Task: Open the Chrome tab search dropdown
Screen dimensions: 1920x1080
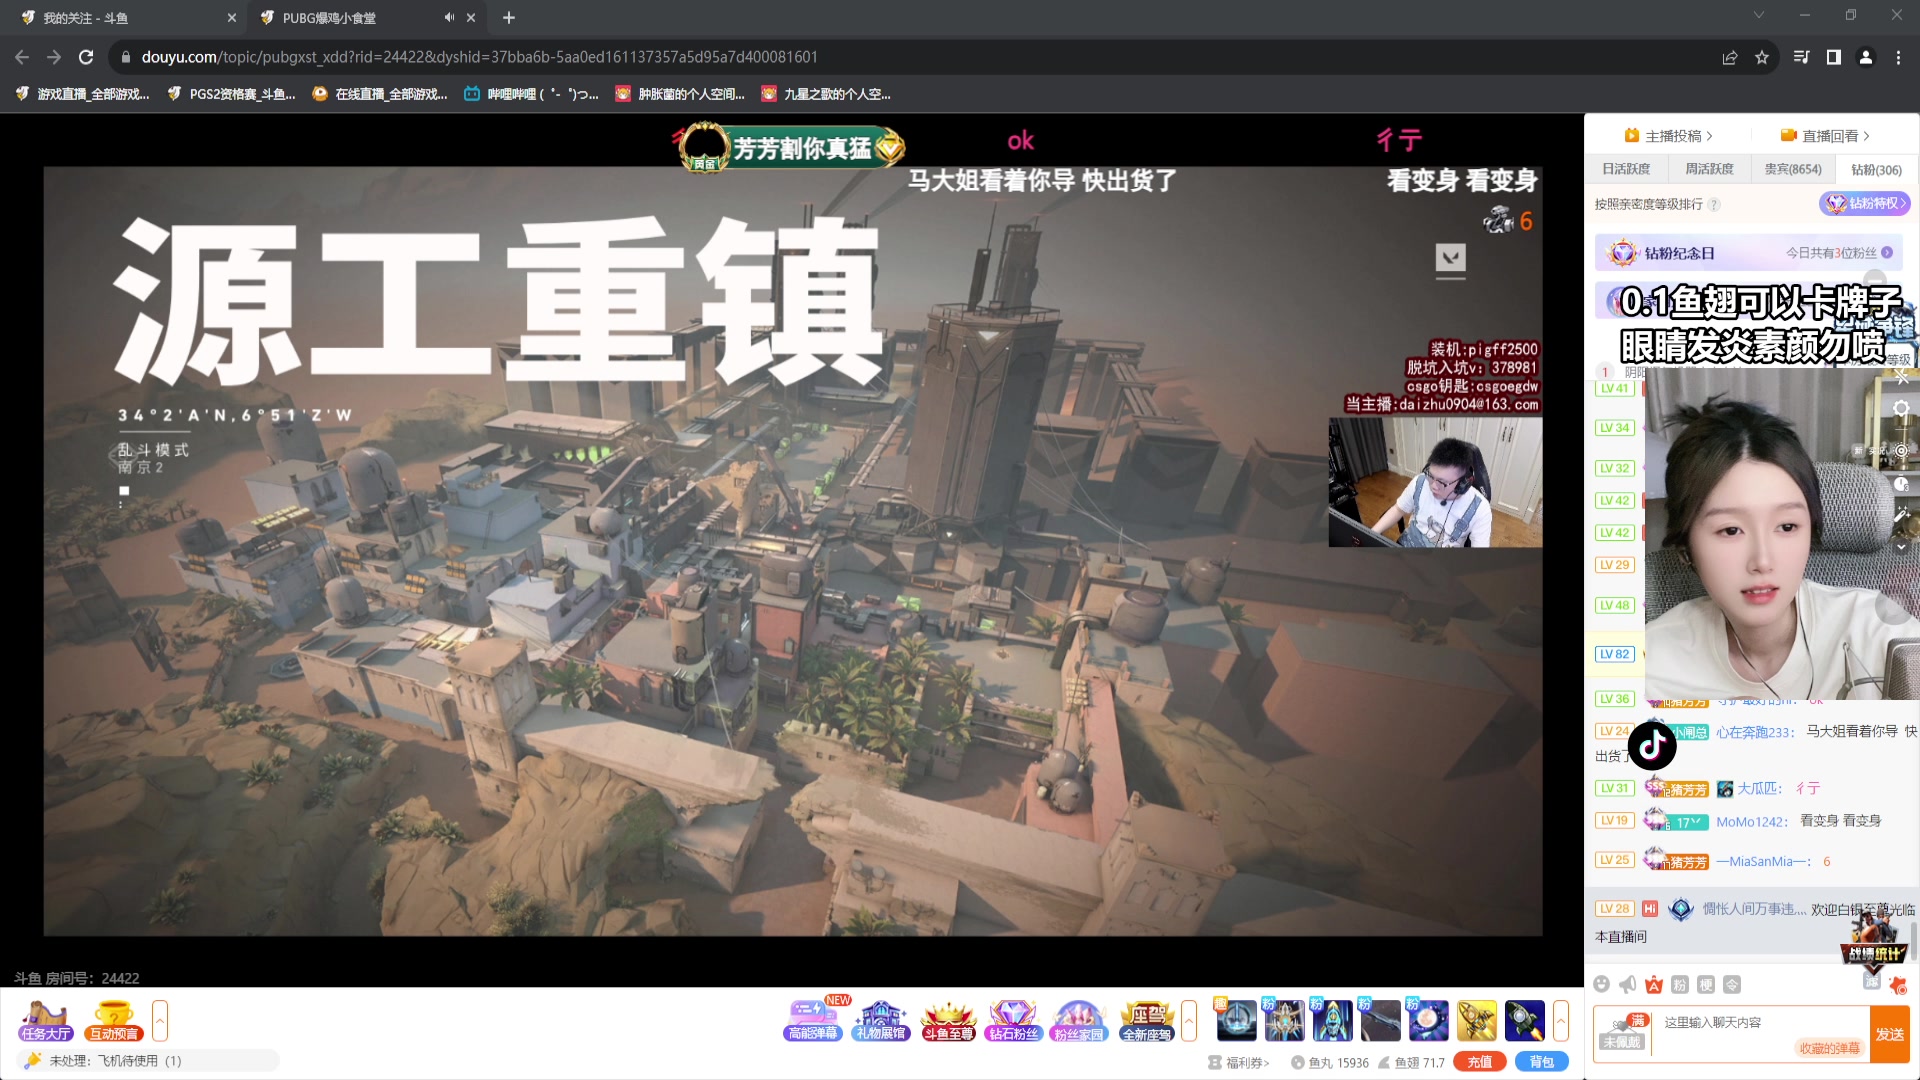Action: (1759, 15)
